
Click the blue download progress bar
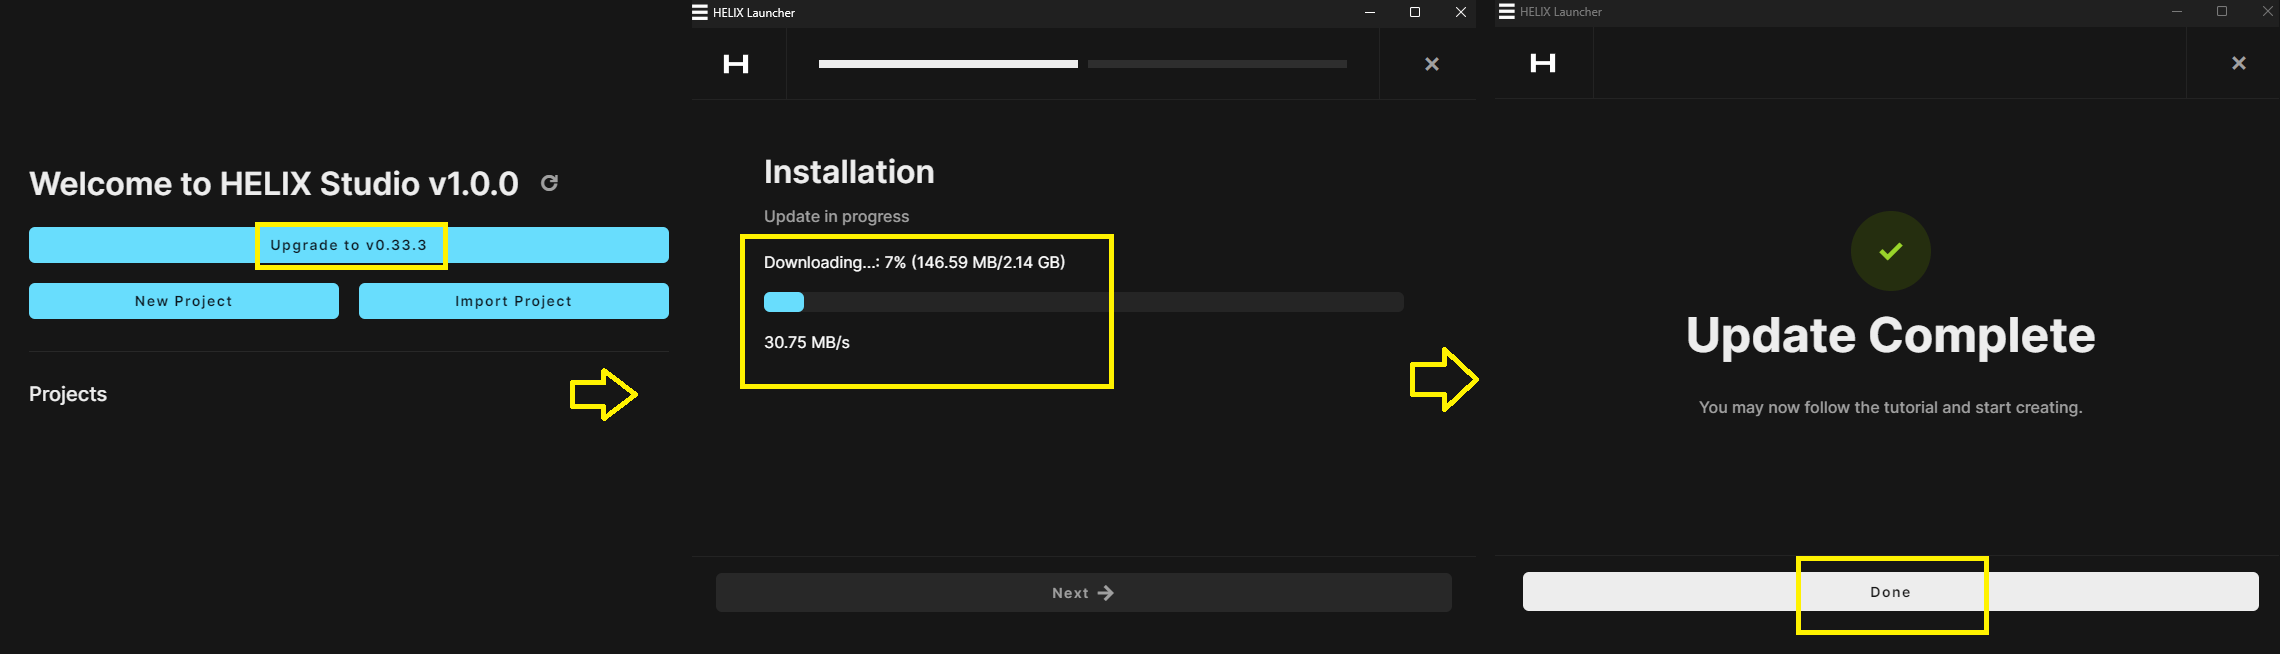coord(784,302)
